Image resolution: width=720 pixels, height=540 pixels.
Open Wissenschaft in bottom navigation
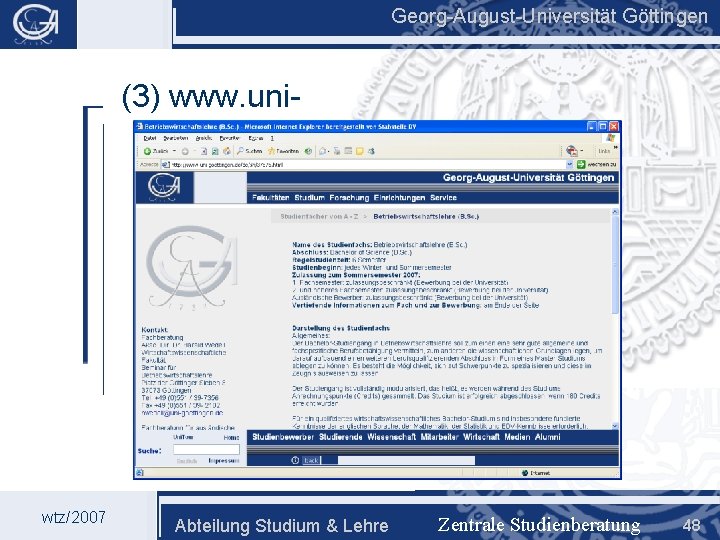click(x=391, y=437)
